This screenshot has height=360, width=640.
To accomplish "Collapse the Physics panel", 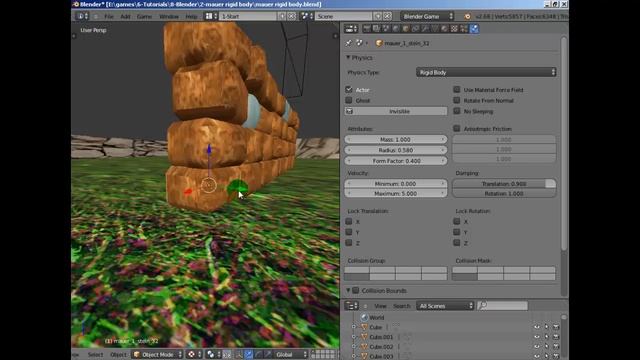I will [x=348, y=58].
